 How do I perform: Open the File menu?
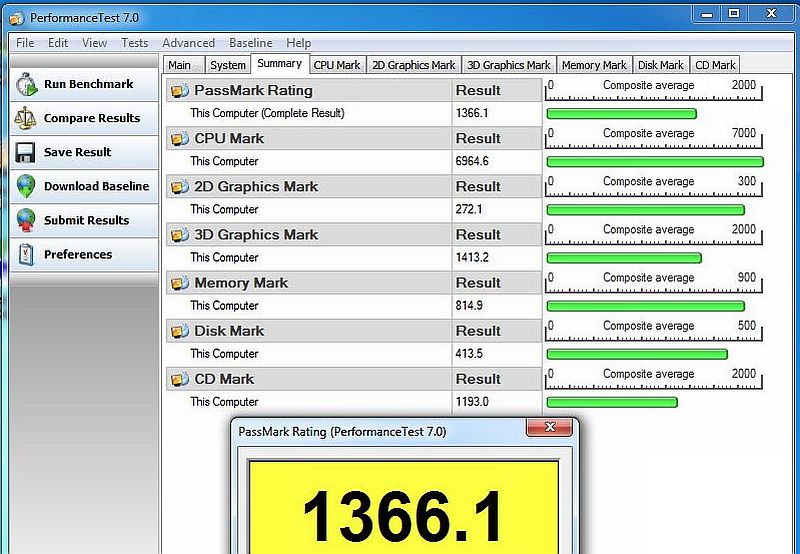click(x=25, y=43)
